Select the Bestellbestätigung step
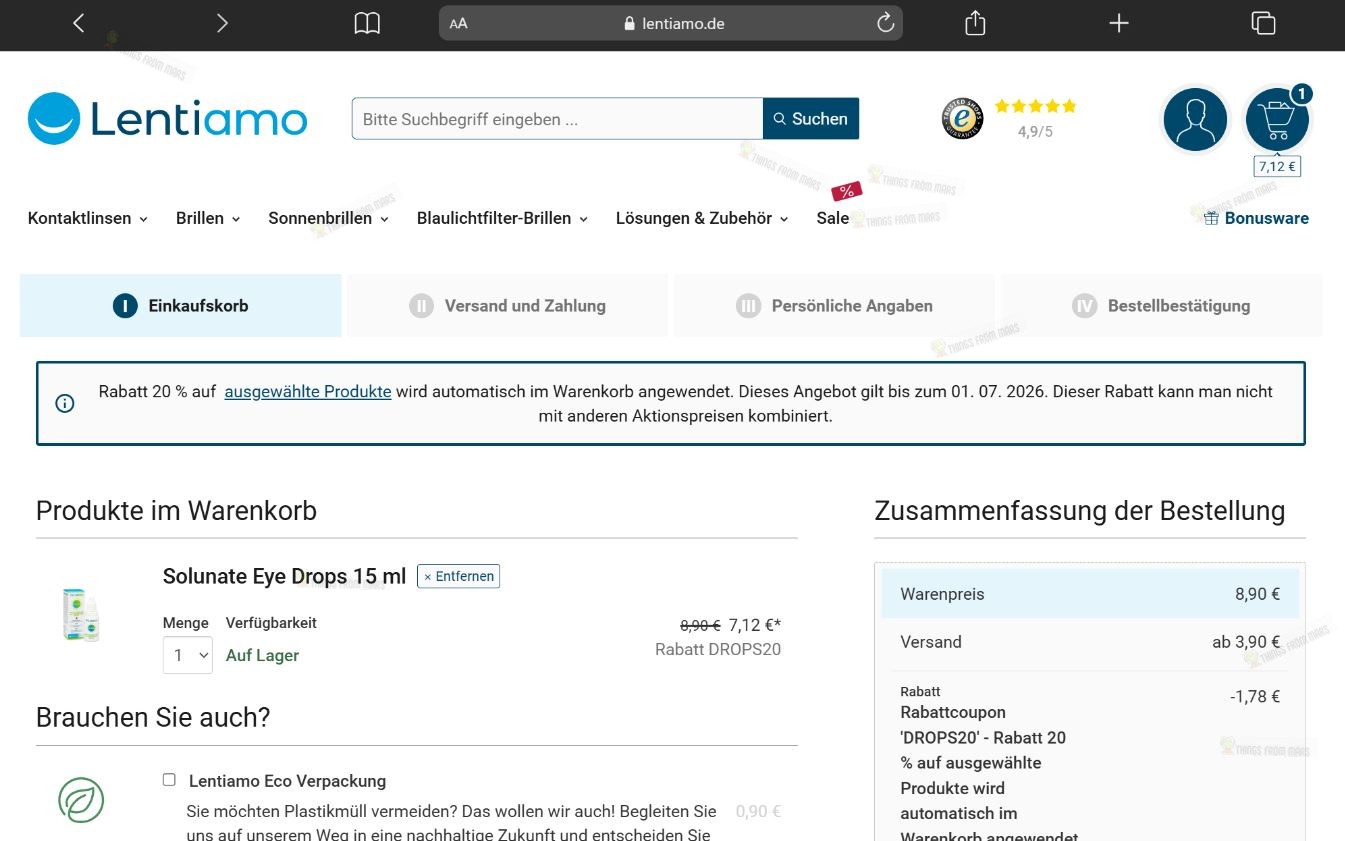 (x=1161, y=306)
